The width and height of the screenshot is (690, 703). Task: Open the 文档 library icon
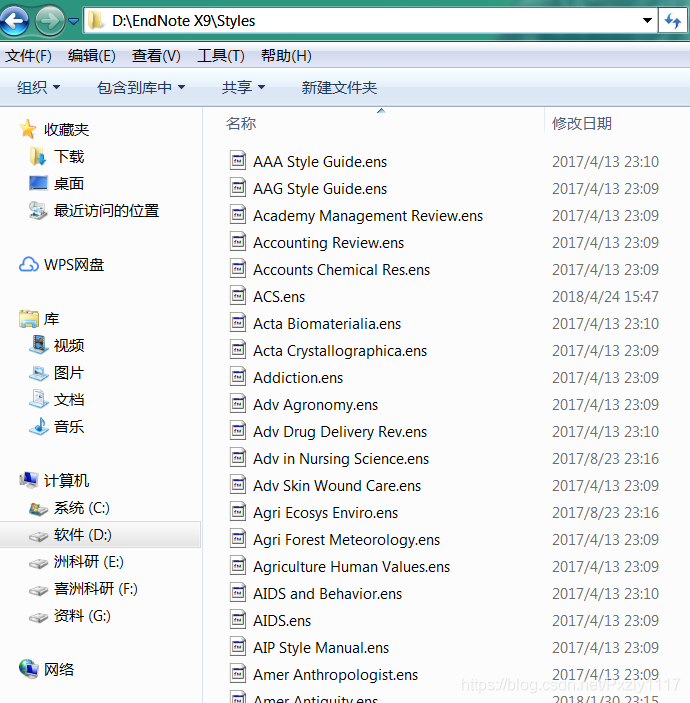pos(39,399)
